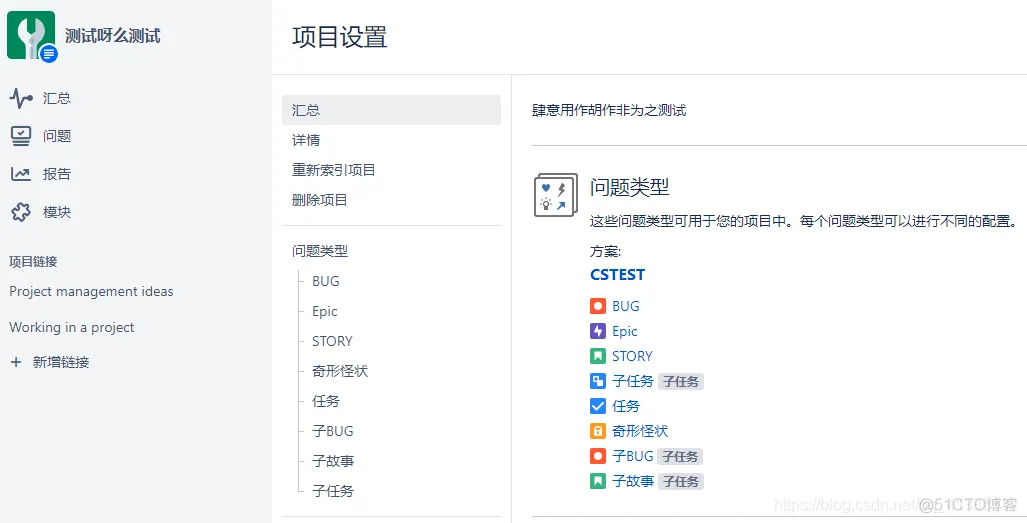Click the 子任务 badge next to 子故事
Screen dimensions: 1027x523
coord(681,481)
